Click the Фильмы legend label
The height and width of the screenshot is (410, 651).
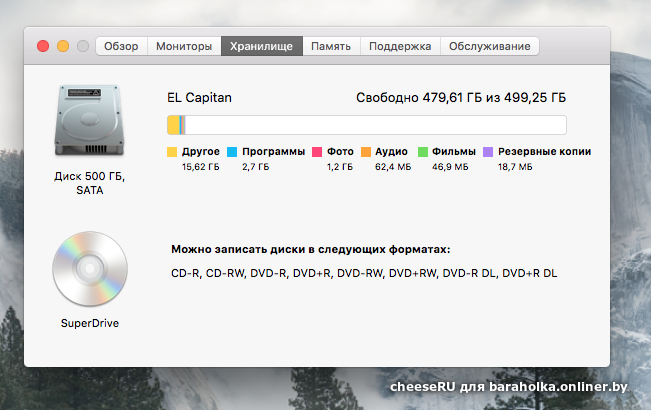pyautogui.click(x=454, y=151)
